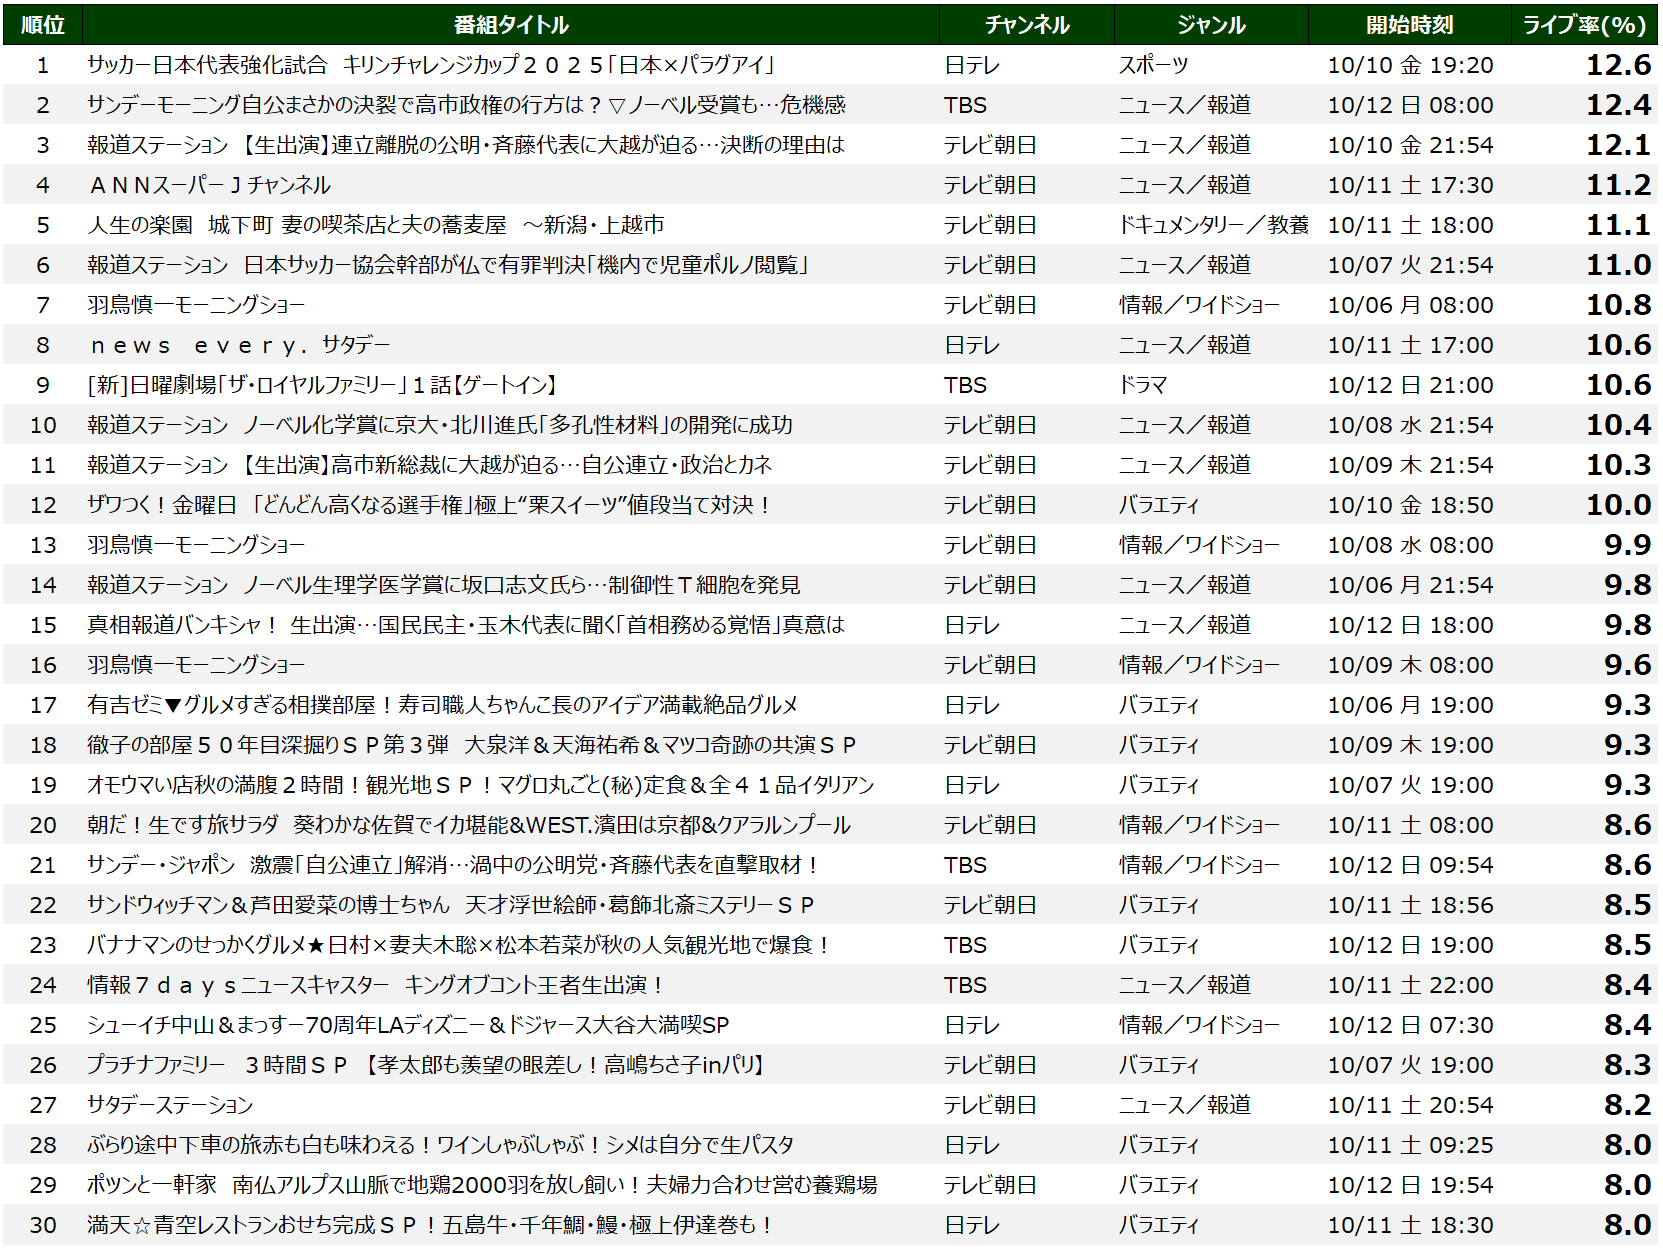Viewport: 1663px width, 1251px height.
Task: Click the ザ・ロイヤルファミリー drama title
Action: click(x=322, y=385)
